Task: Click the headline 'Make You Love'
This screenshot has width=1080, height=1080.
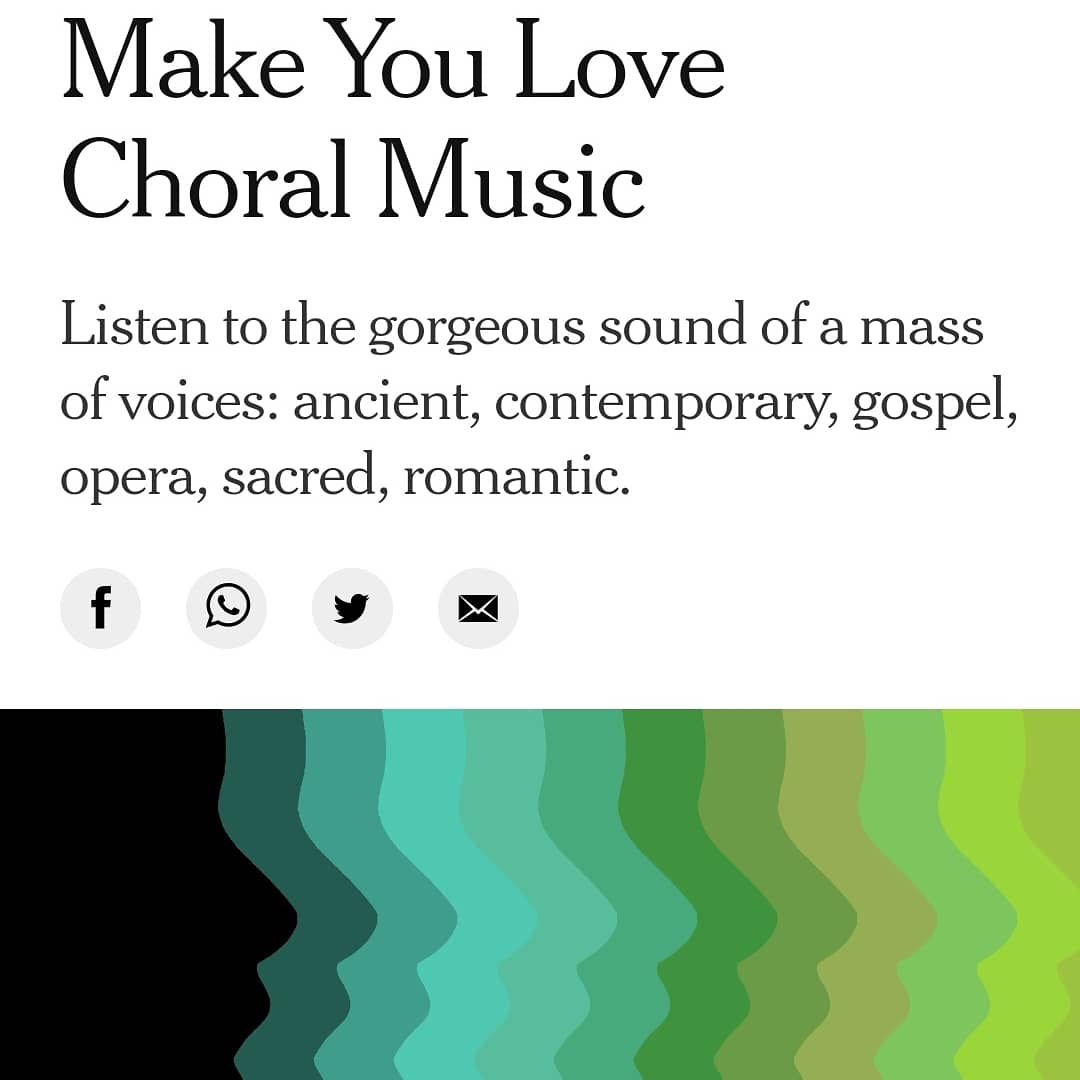Action: pos(393,59)
